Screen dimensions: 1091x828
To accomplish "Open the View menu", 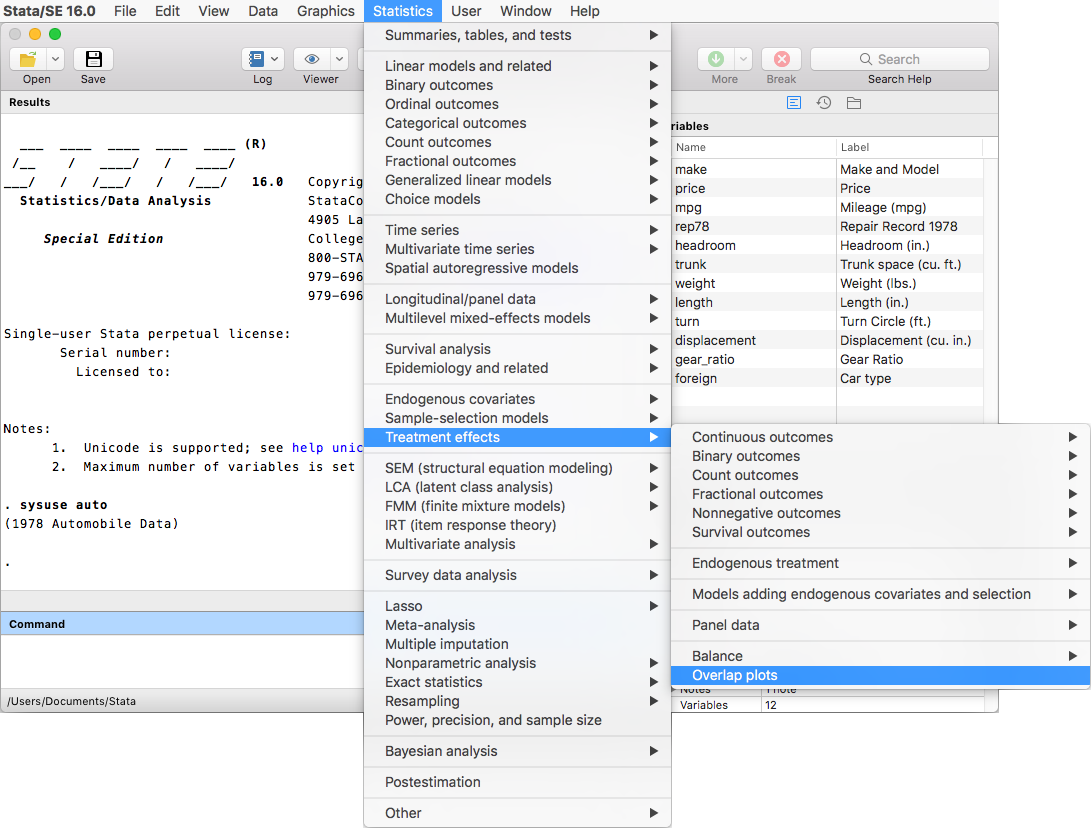I will [214, 11].
